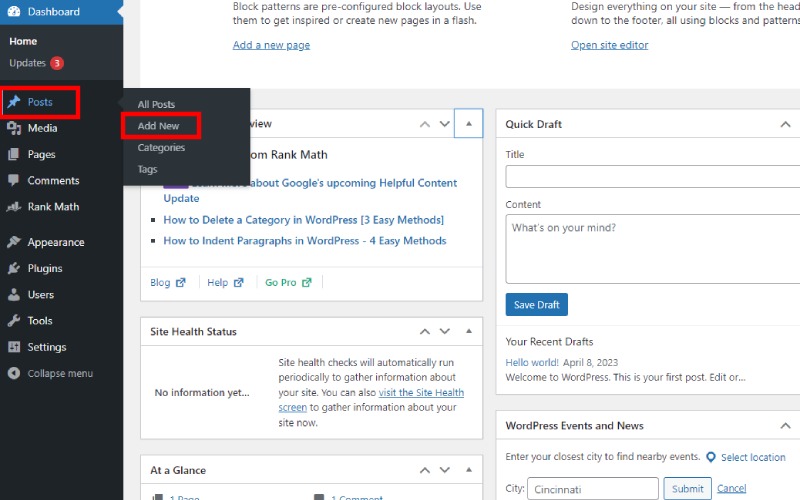
Task: Click the Pages icon in sidebar
Action: (14, 154)
